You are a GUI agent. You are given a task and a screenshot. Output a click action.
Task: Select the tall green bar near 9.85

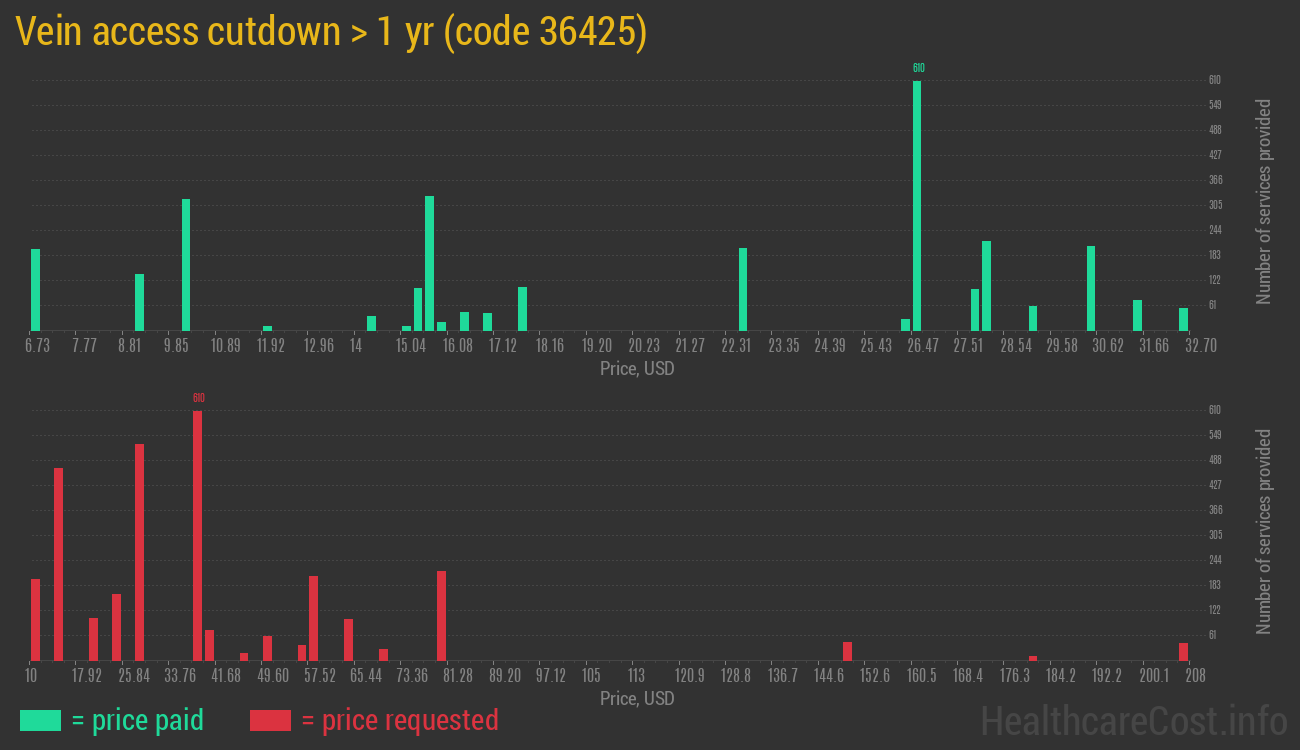point(186,265)
